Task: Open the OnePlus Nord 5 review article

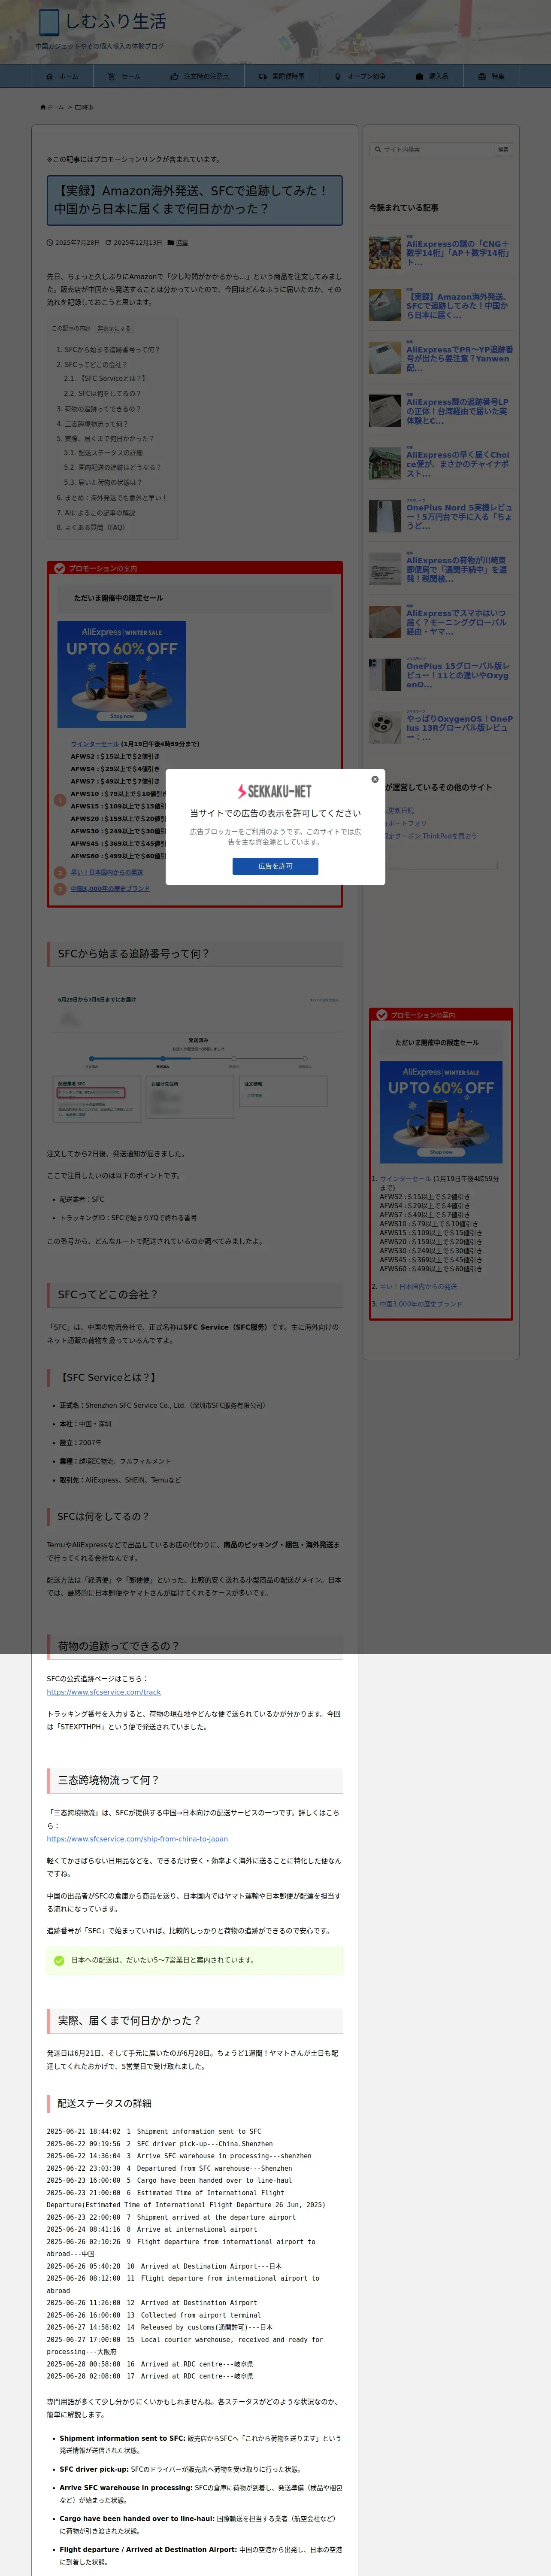Action: click(x=459, y=516)
